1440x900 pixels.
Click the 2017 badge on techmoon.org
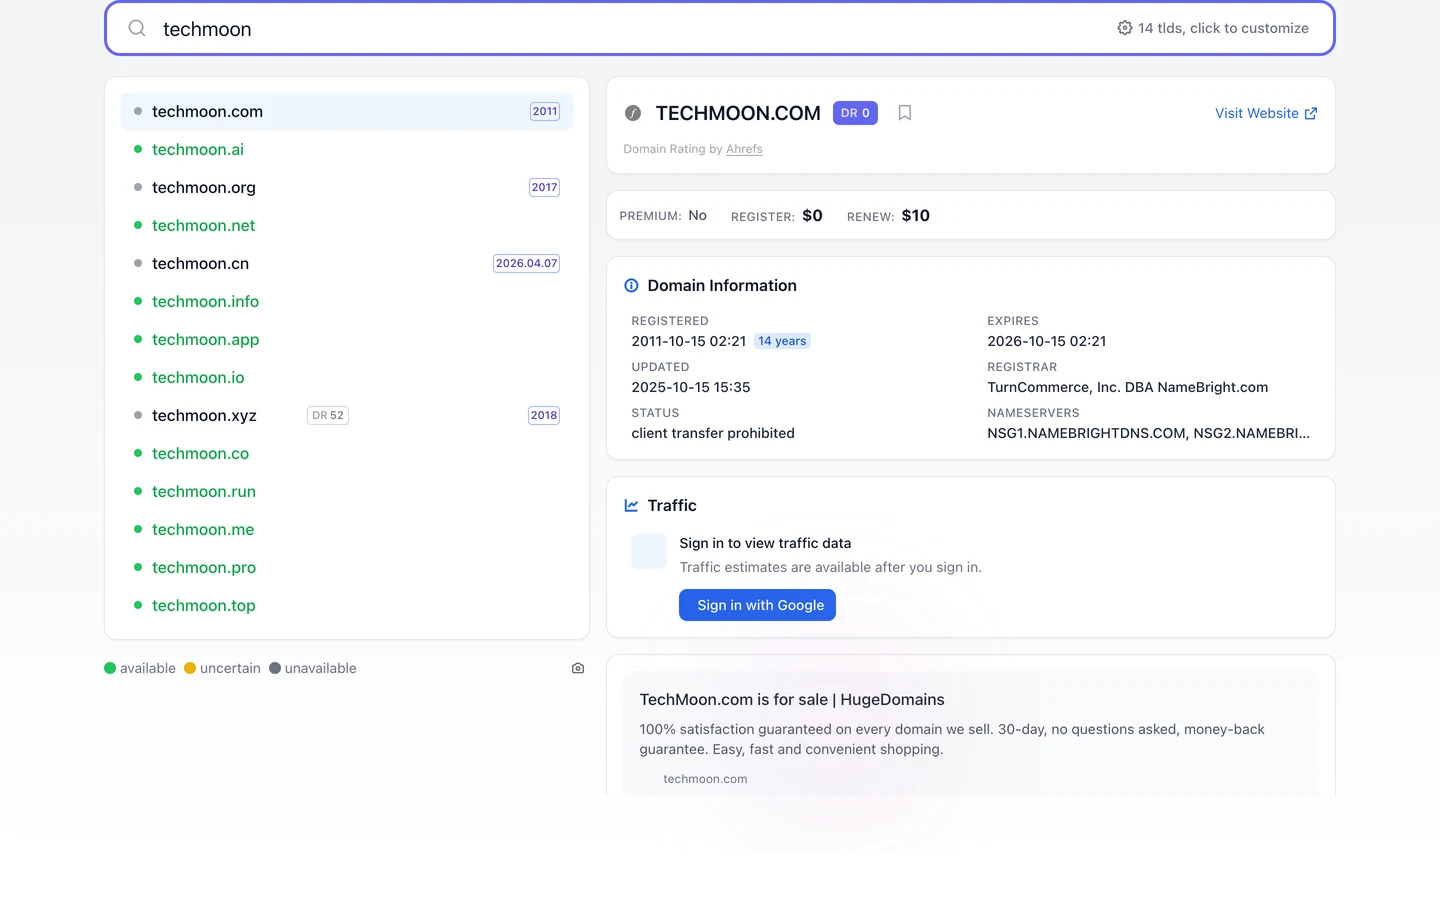click(x=544, y=187)
